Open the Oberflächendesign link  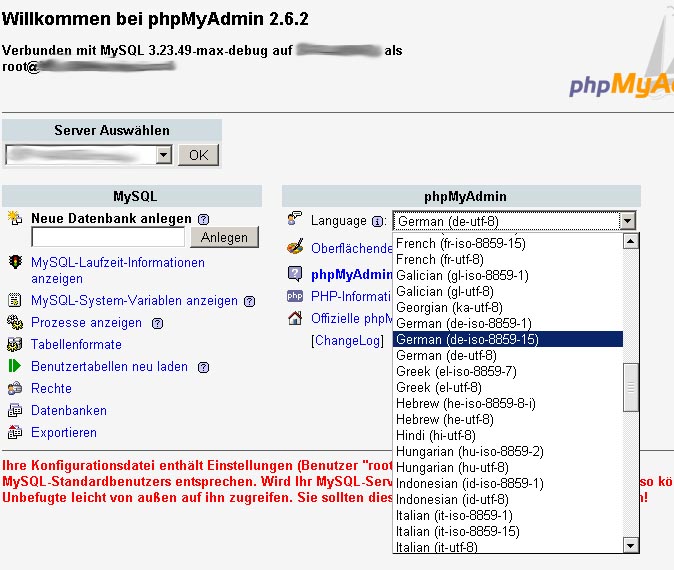click(352, 248)
